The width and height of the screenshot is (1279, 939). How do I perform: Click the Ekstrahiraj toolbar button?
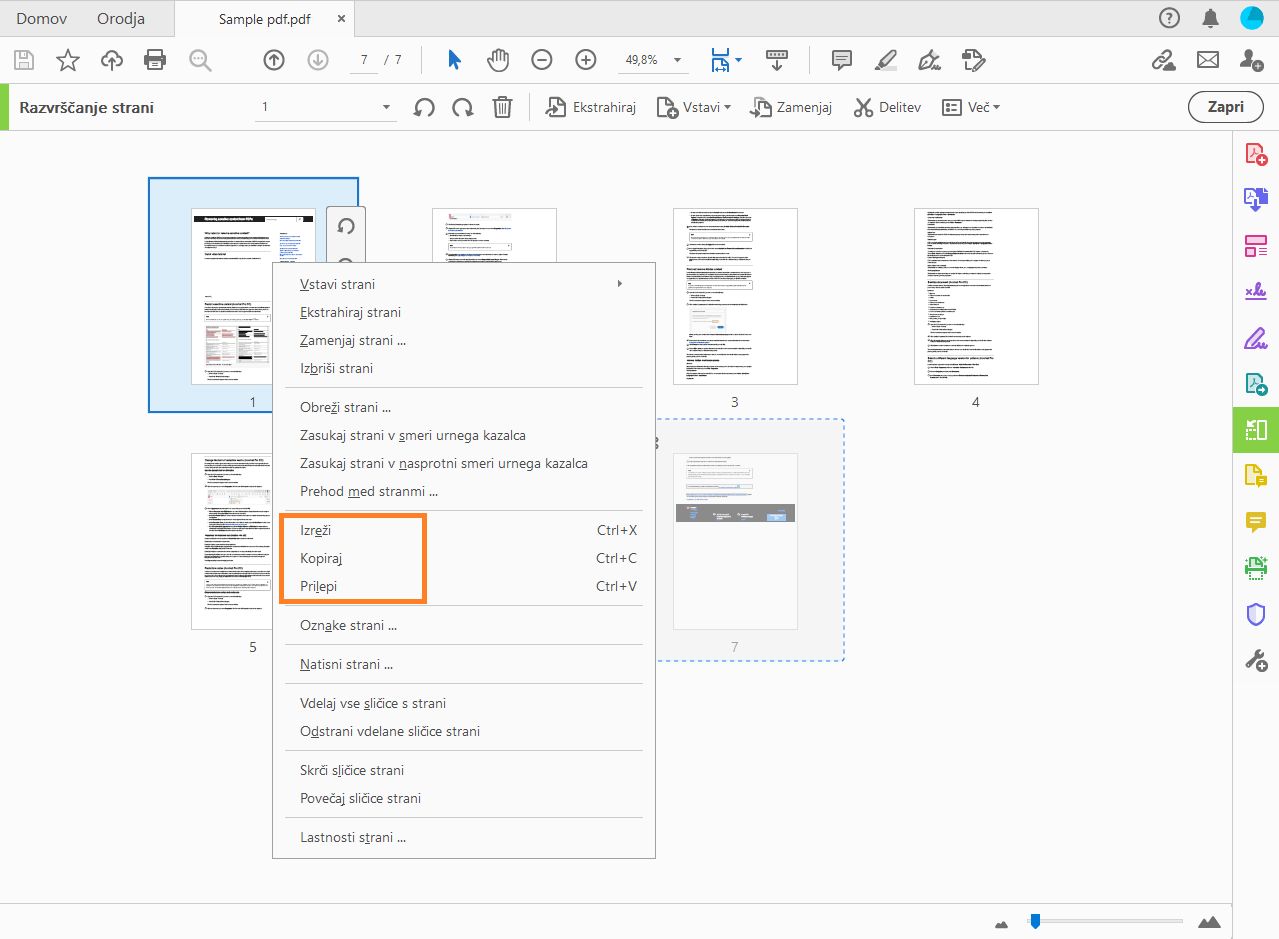[x=591, y=107]
